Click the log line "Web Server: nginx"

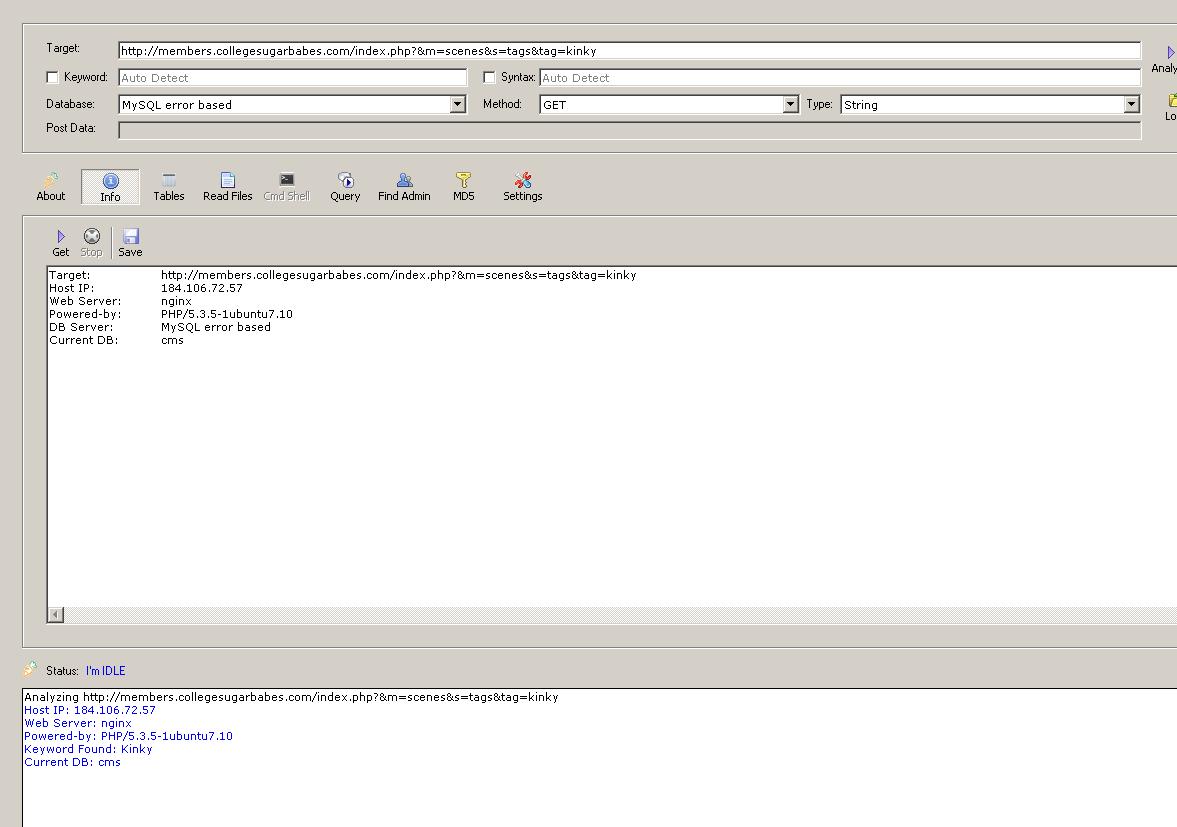tap(78, 723)
